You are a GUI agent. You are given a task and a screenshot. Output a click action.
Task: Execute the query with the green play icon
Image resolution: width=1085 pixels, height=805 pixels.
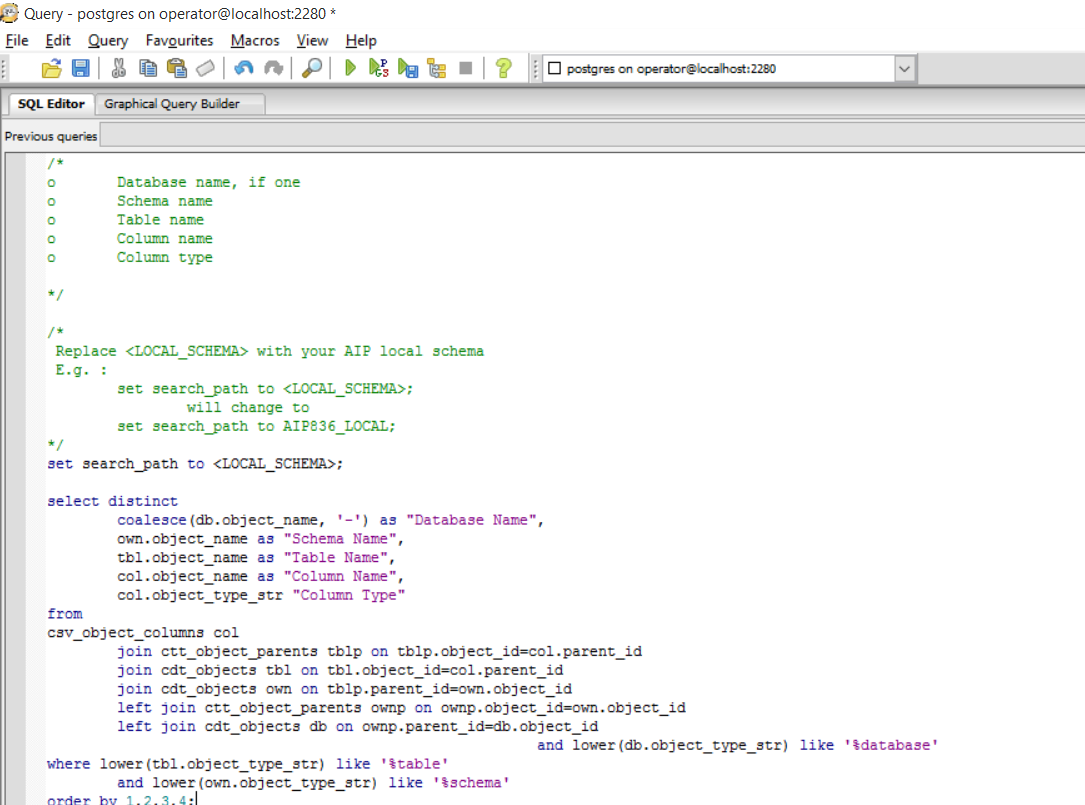pyautogui.click(x=350, y=68)
